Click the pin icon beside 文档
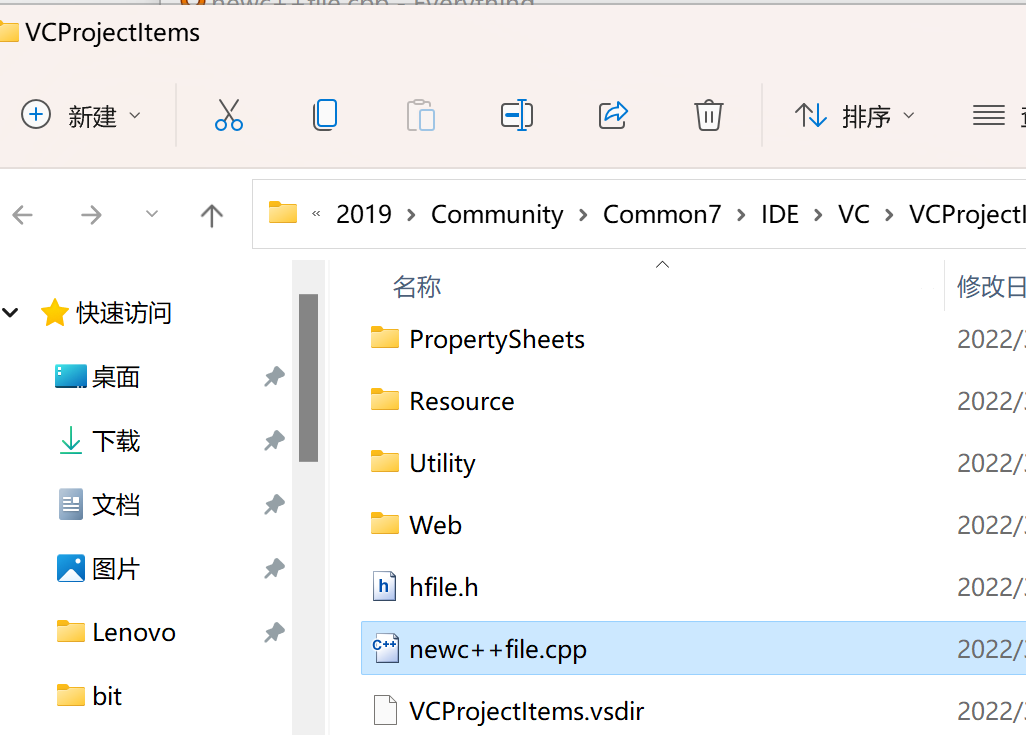Screen dimensions: 1026x735 pyautogui.click(x=274, y=505)
